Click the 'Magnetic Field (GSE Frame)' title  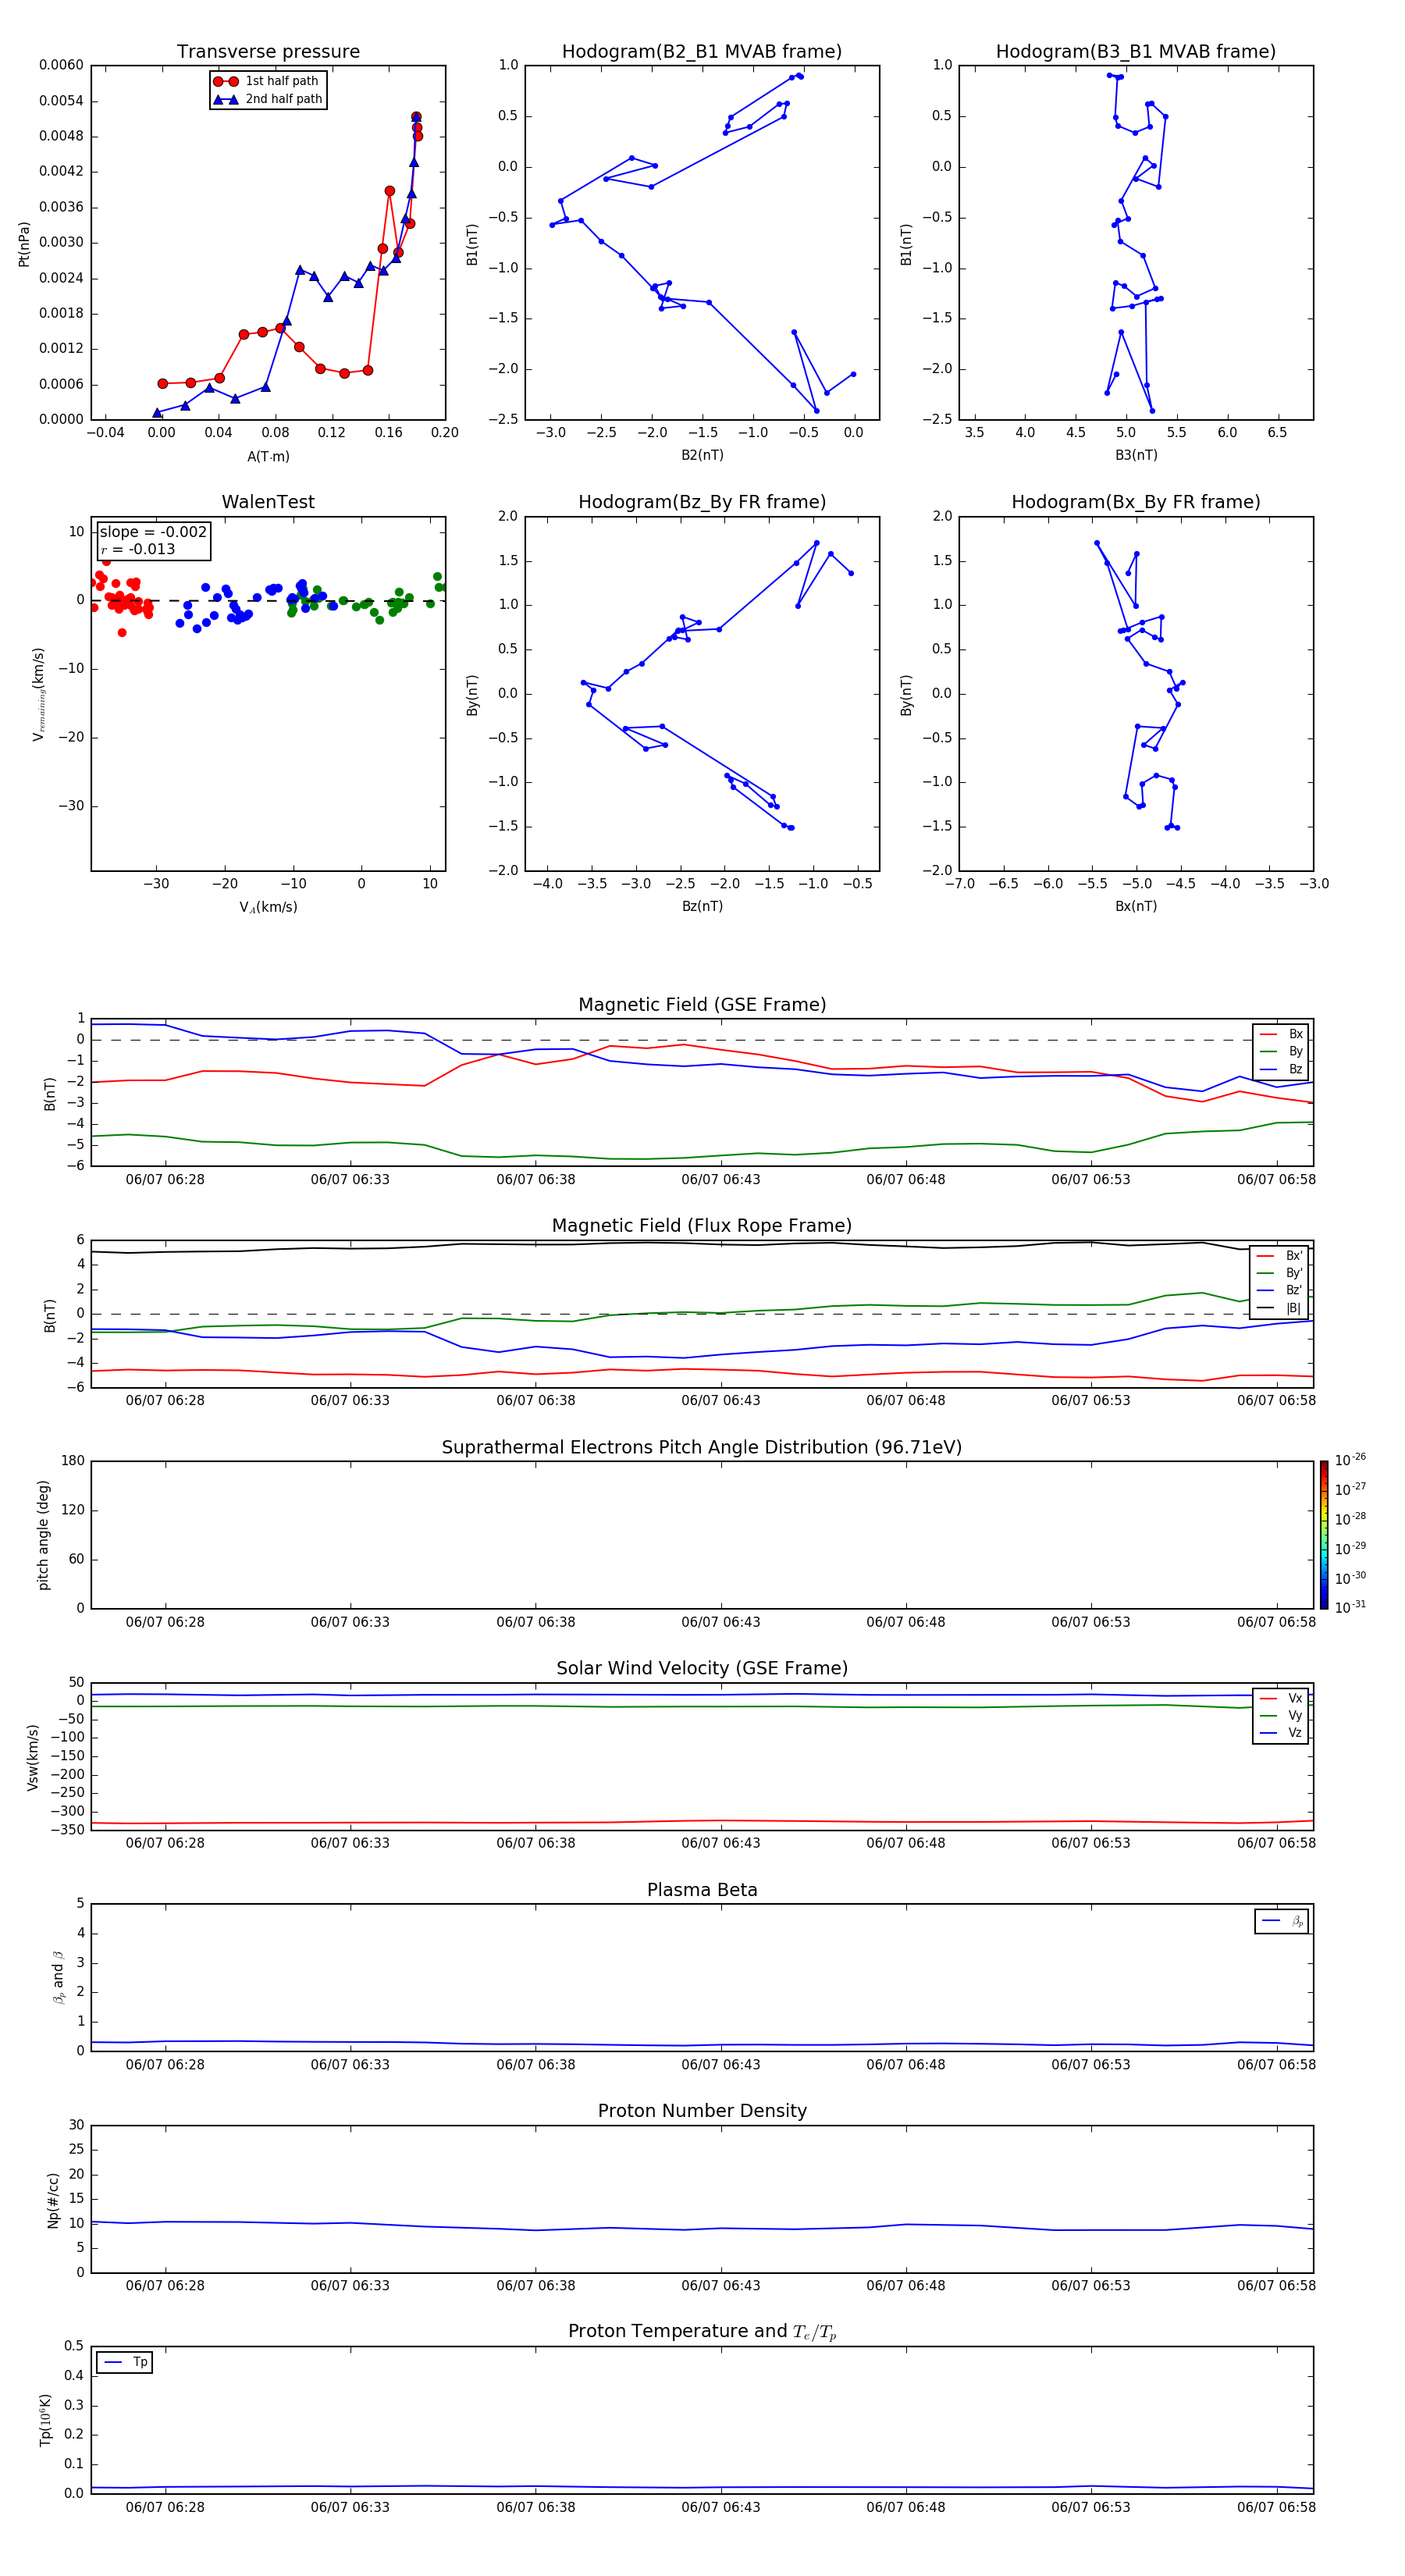pyautogui.click(x=702, y=1005)
